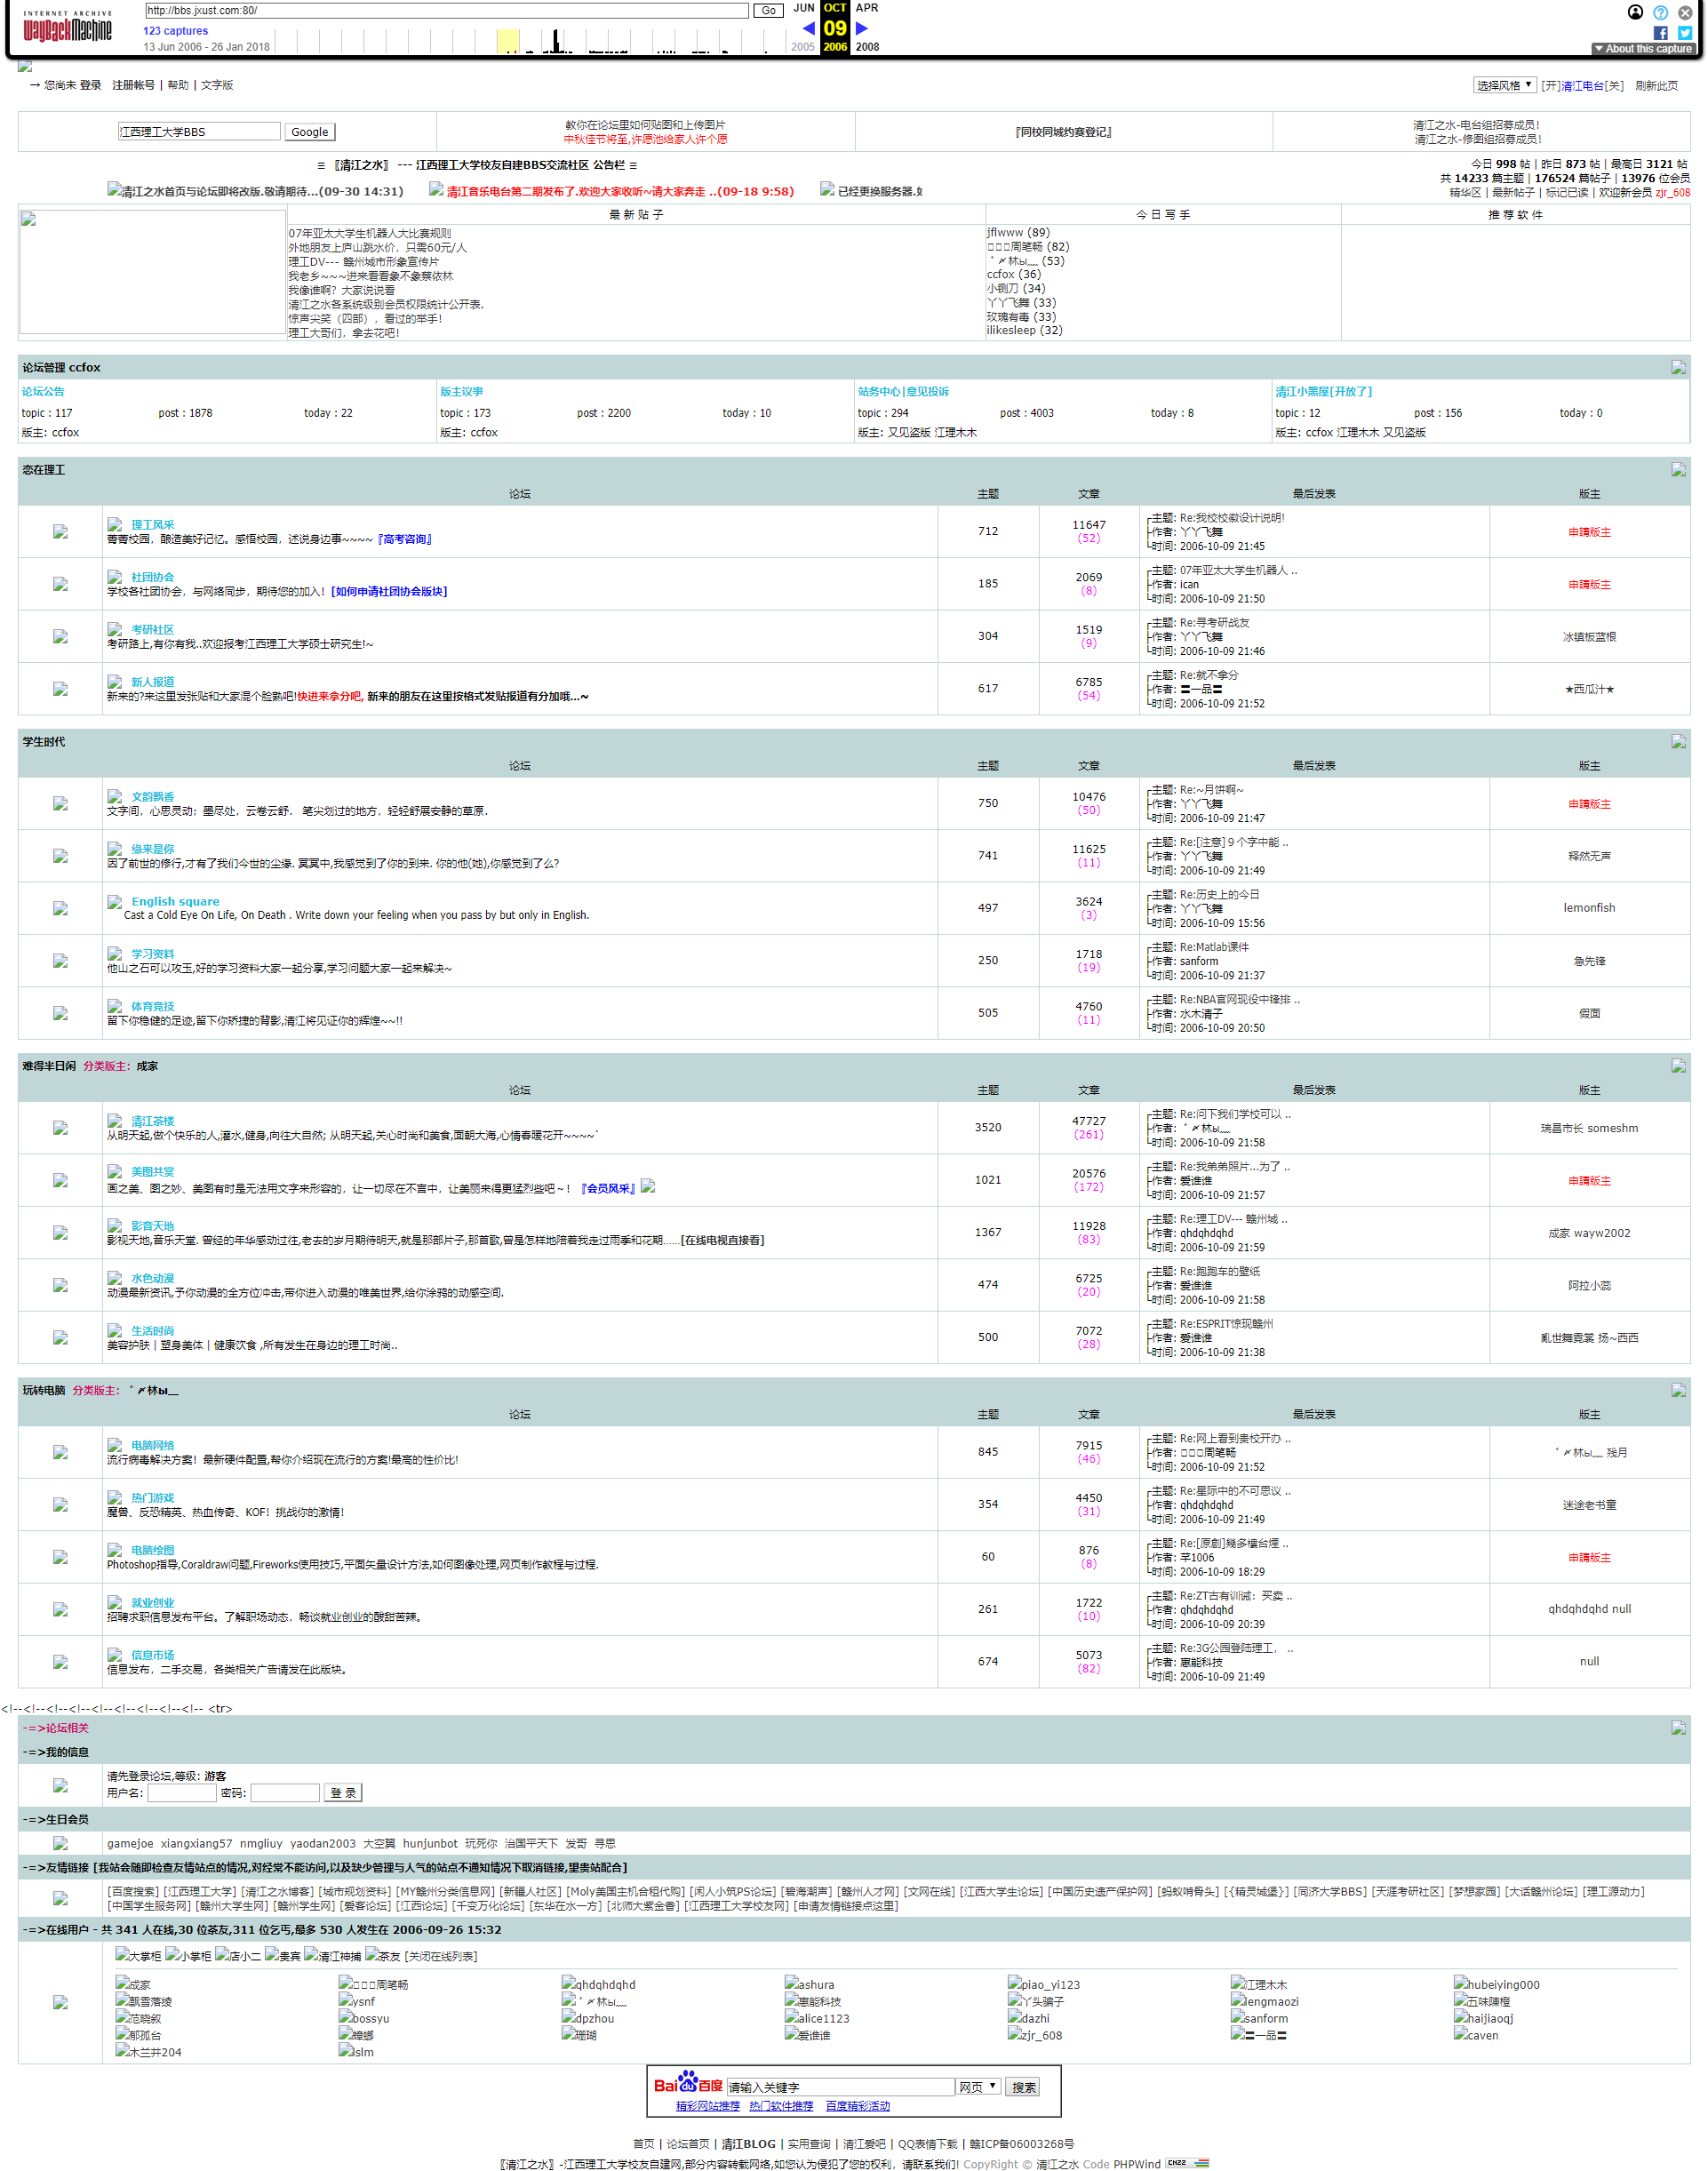Click the 123 captures link

click(175, 31)
